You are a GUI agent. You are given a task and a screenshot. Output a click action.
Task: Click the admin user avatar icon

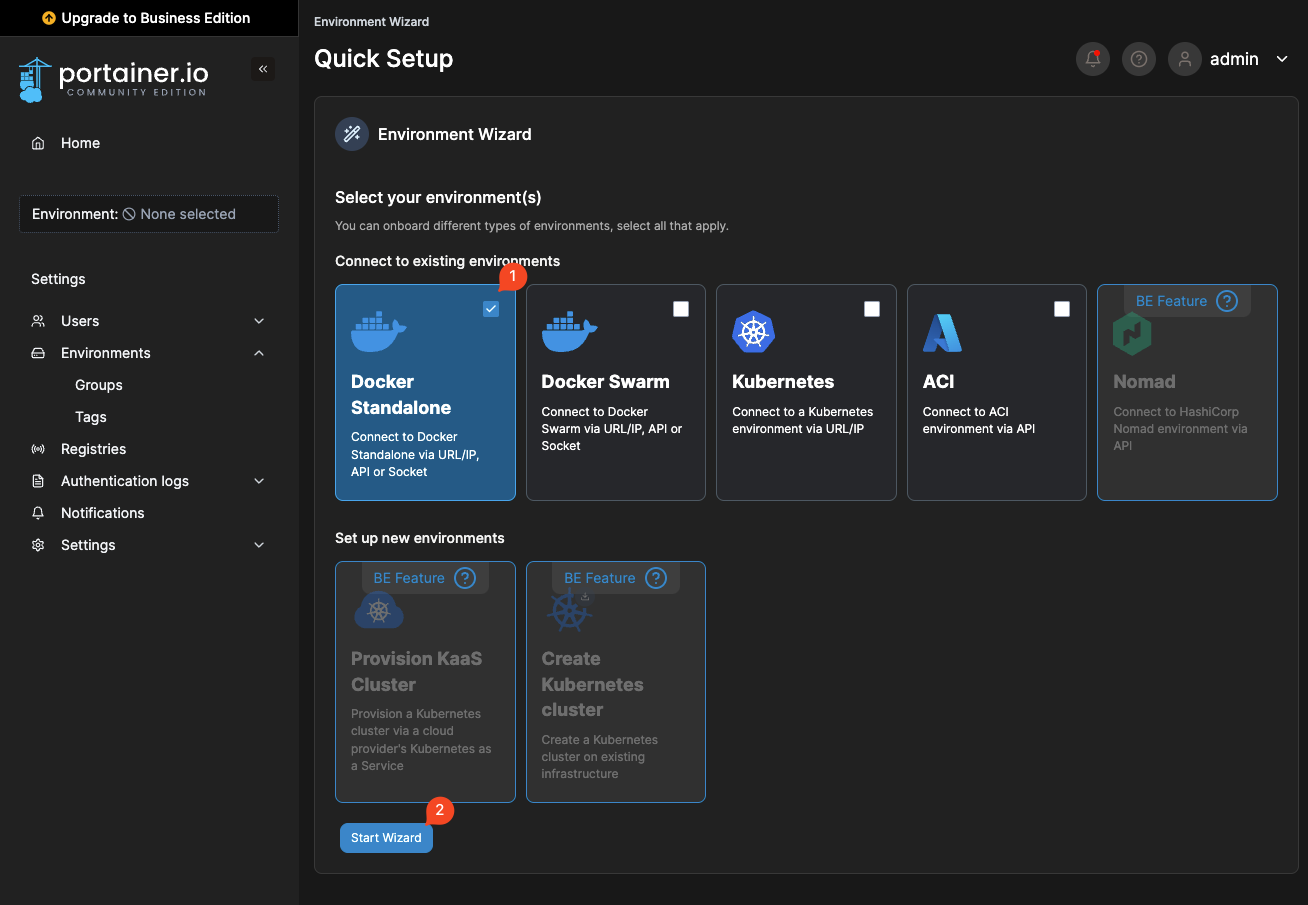coord(1184,59)
